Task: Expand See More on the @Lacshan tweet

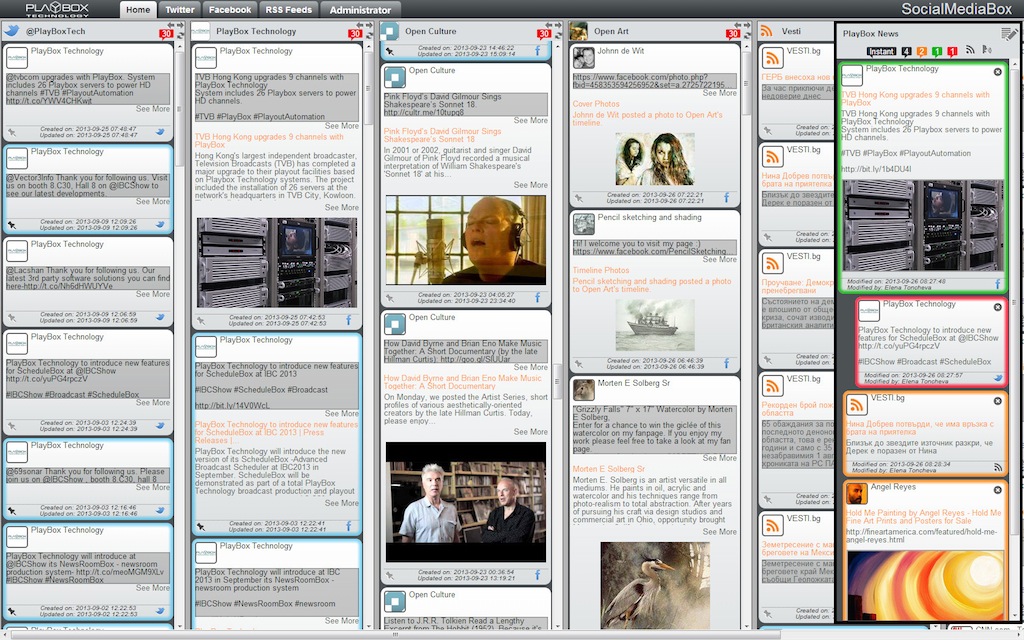Action: pyautogui.click(x=153, y=295)
